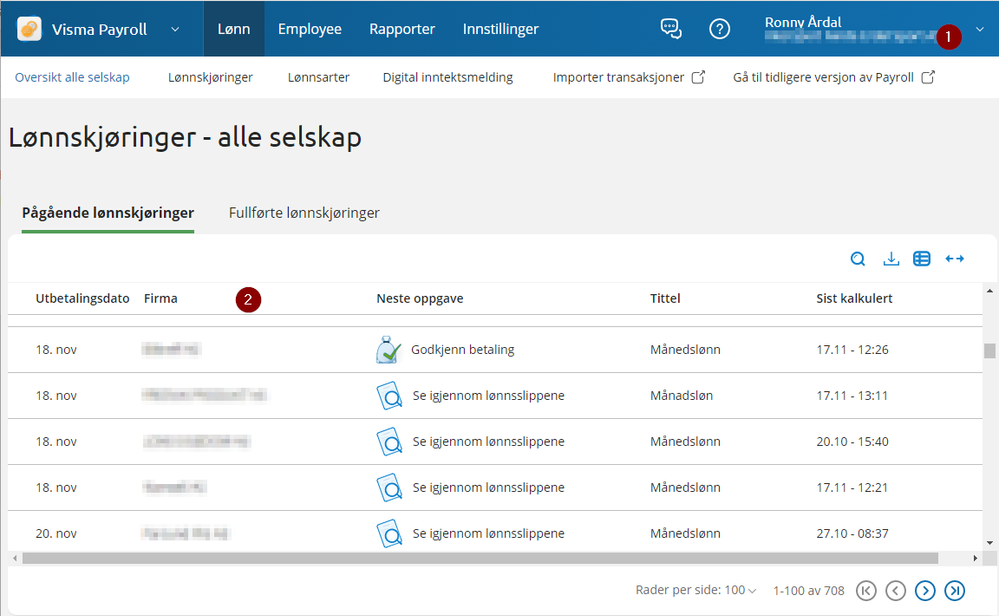
Task: Switch to Fullførte lønnskjøringer tab
Action: click(x=304, y=213)
